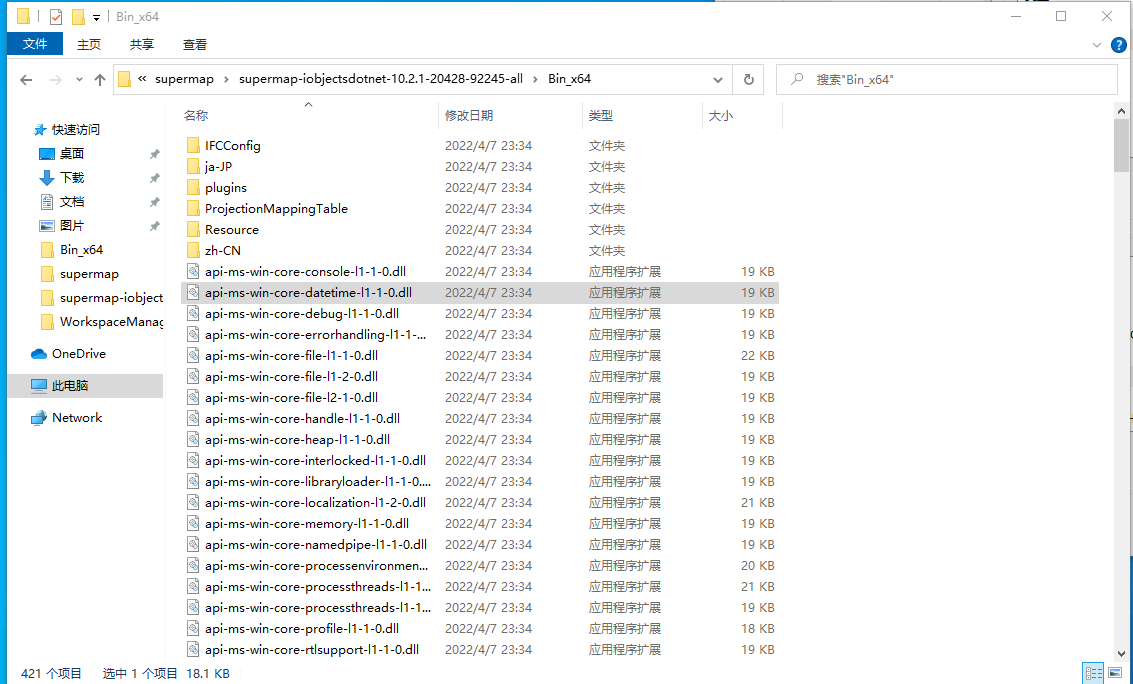Click the scrollbar up arrow
Image resolution: width=1133 pixels, height=684 pixels.
coord(1121,111)
